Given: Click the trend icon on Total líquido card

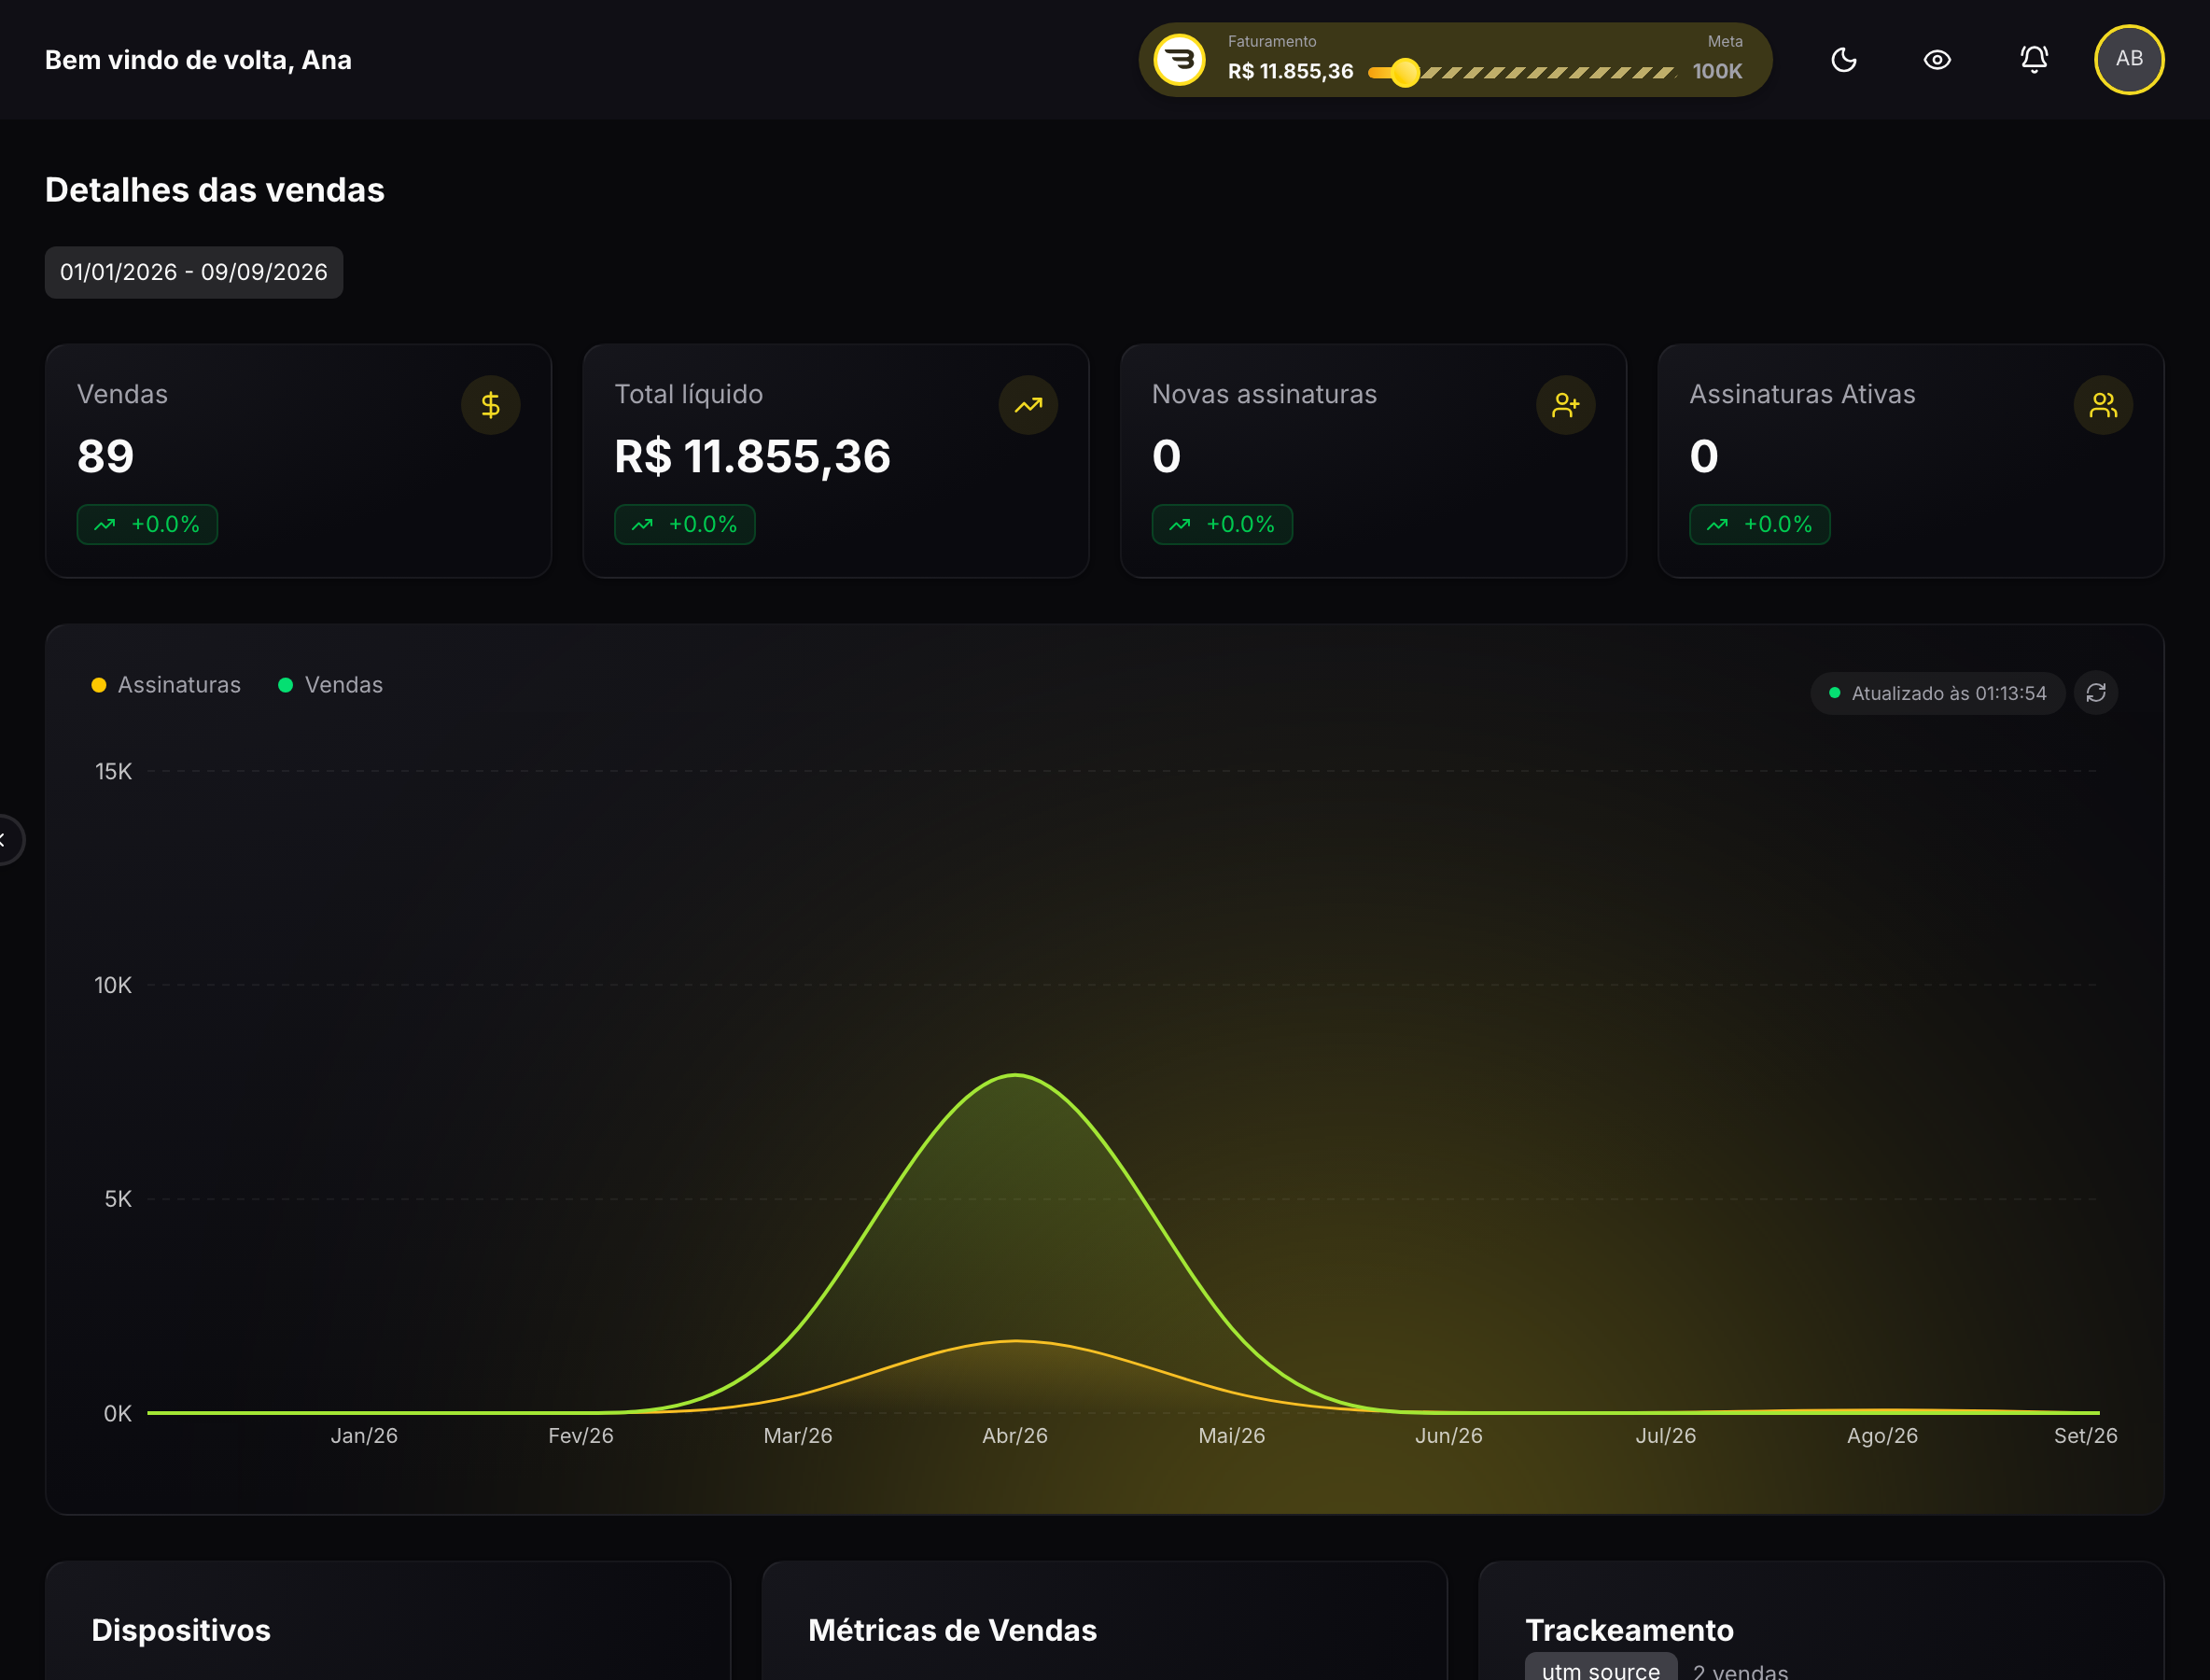Looking at the screenshot, I should coord(1028,405).
